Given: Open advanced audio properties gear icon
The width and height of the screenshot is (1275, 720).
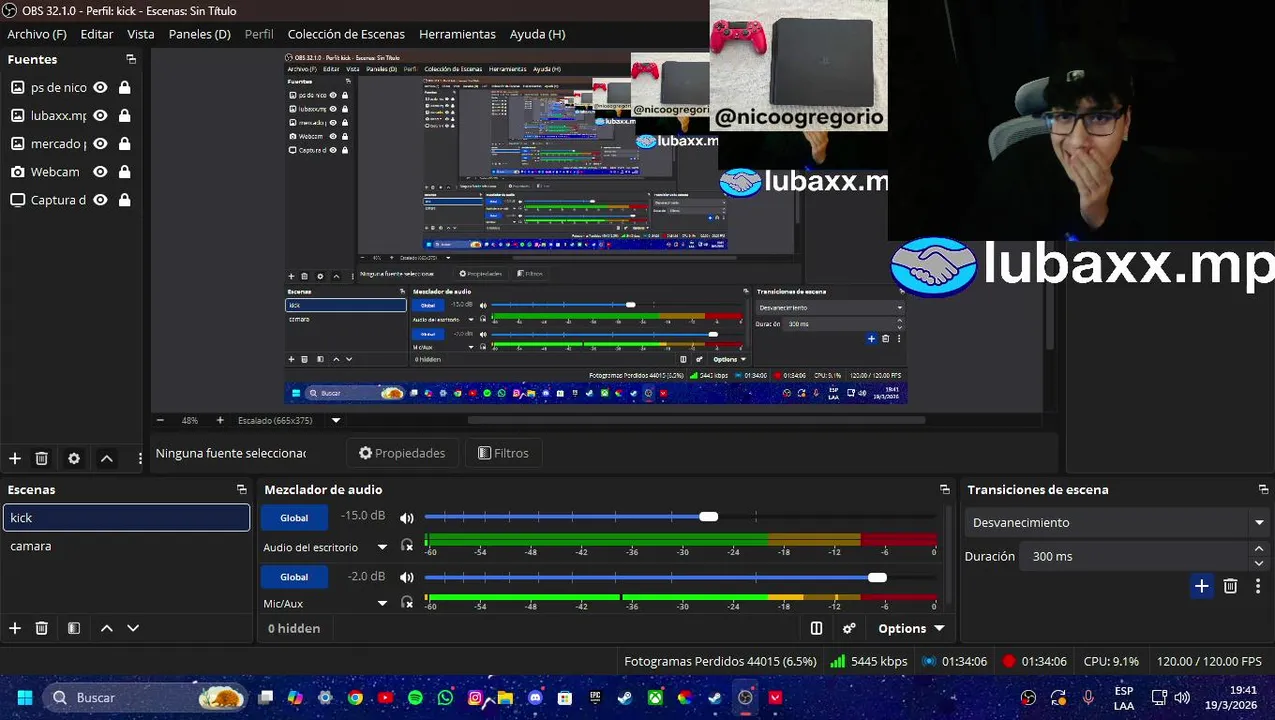Looking at the screenshot, I should 849,628.
